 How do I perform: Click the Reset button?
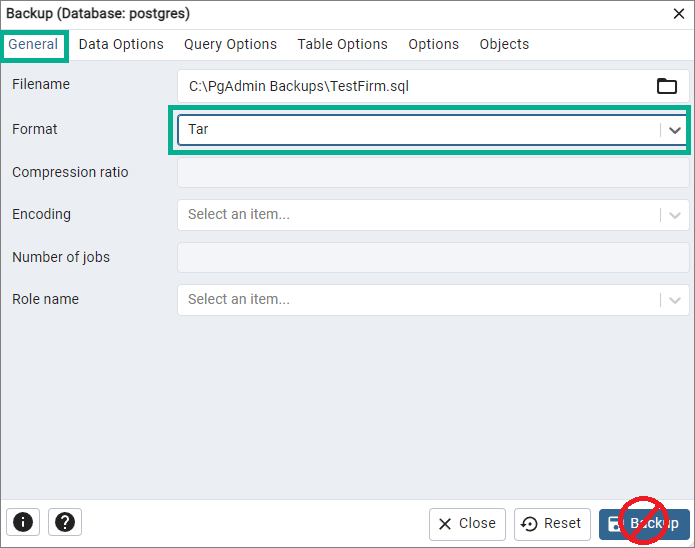click(552, 524)
